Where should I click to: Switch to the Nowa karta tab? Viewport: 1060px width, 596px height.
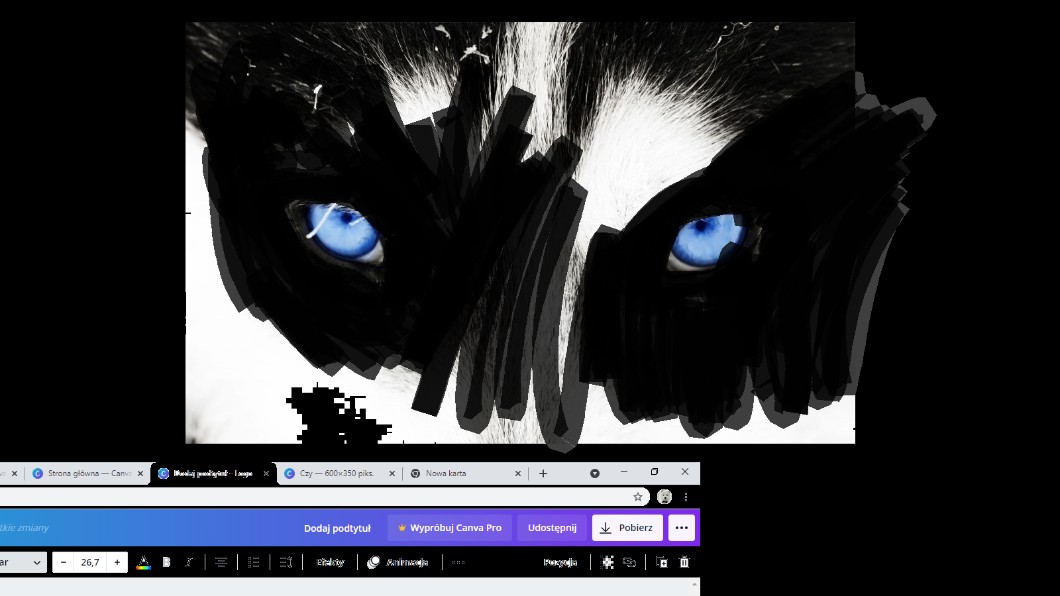point(460,473)
